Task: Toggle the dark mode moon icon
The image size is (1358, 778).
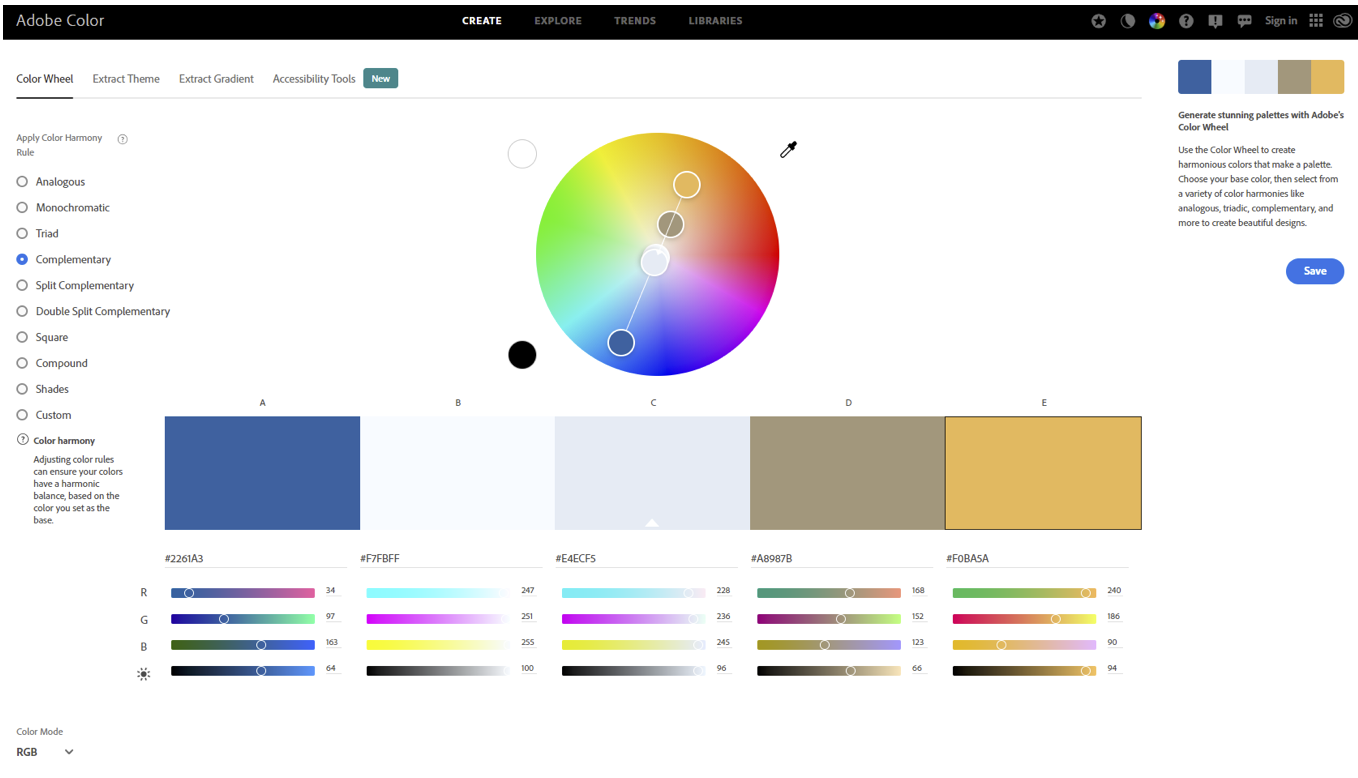Action: (x=1128, y=21)
